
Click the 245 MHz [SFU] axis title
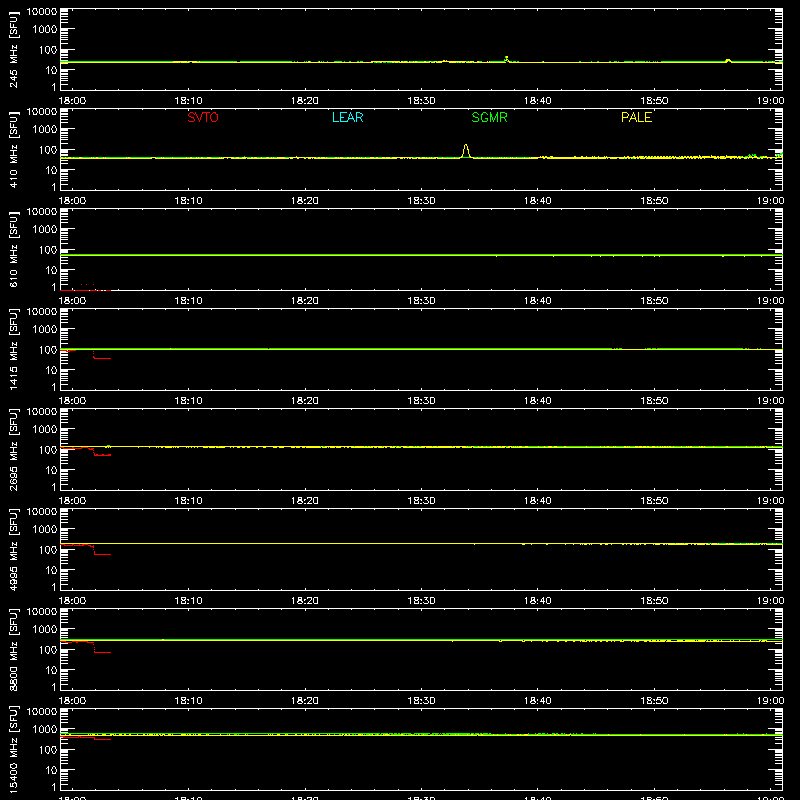pyautogui.click(x=14, y=49)
